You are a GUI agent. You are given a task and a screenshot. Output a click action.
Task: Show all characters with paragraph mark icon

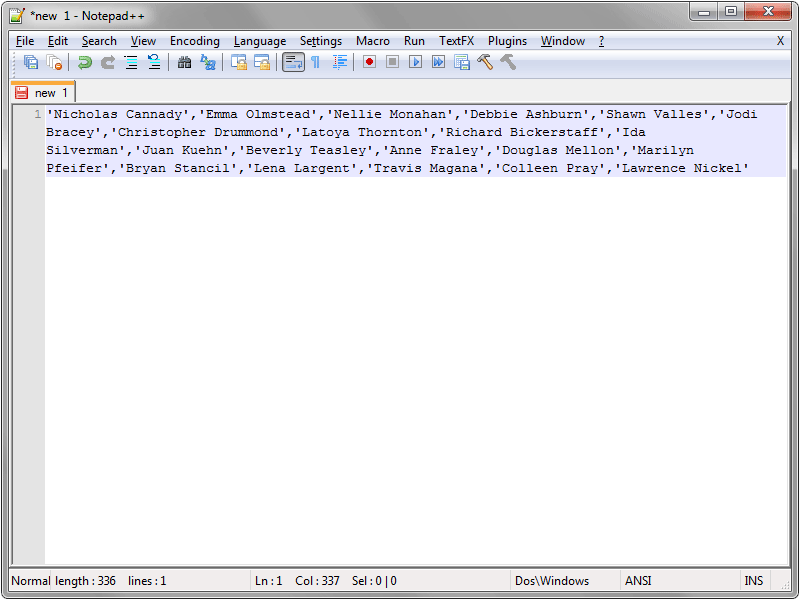click(x=315, y=62)
